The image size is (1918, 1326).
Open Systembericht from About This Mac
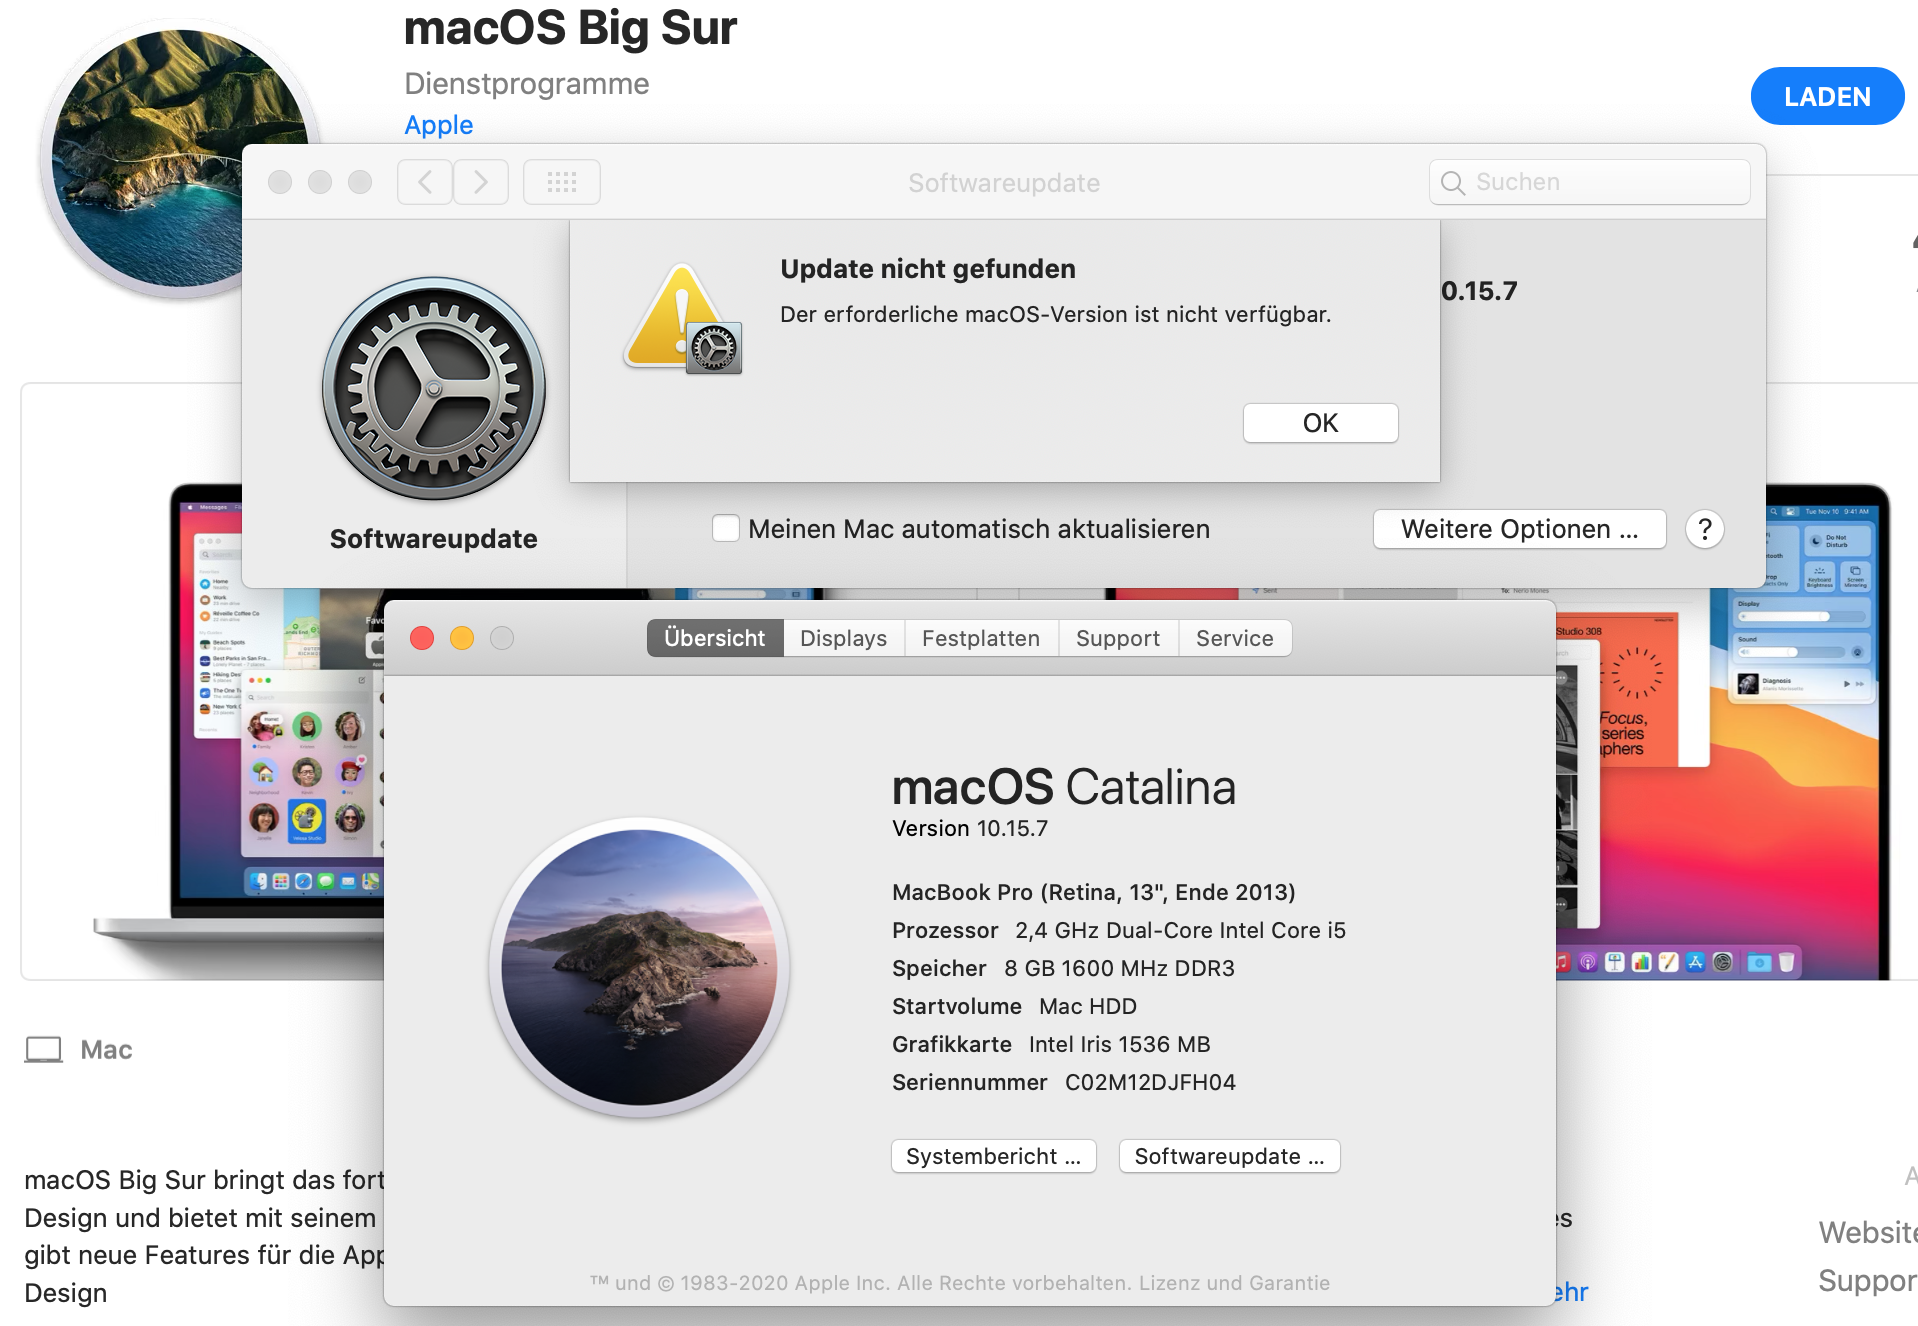994,1156
